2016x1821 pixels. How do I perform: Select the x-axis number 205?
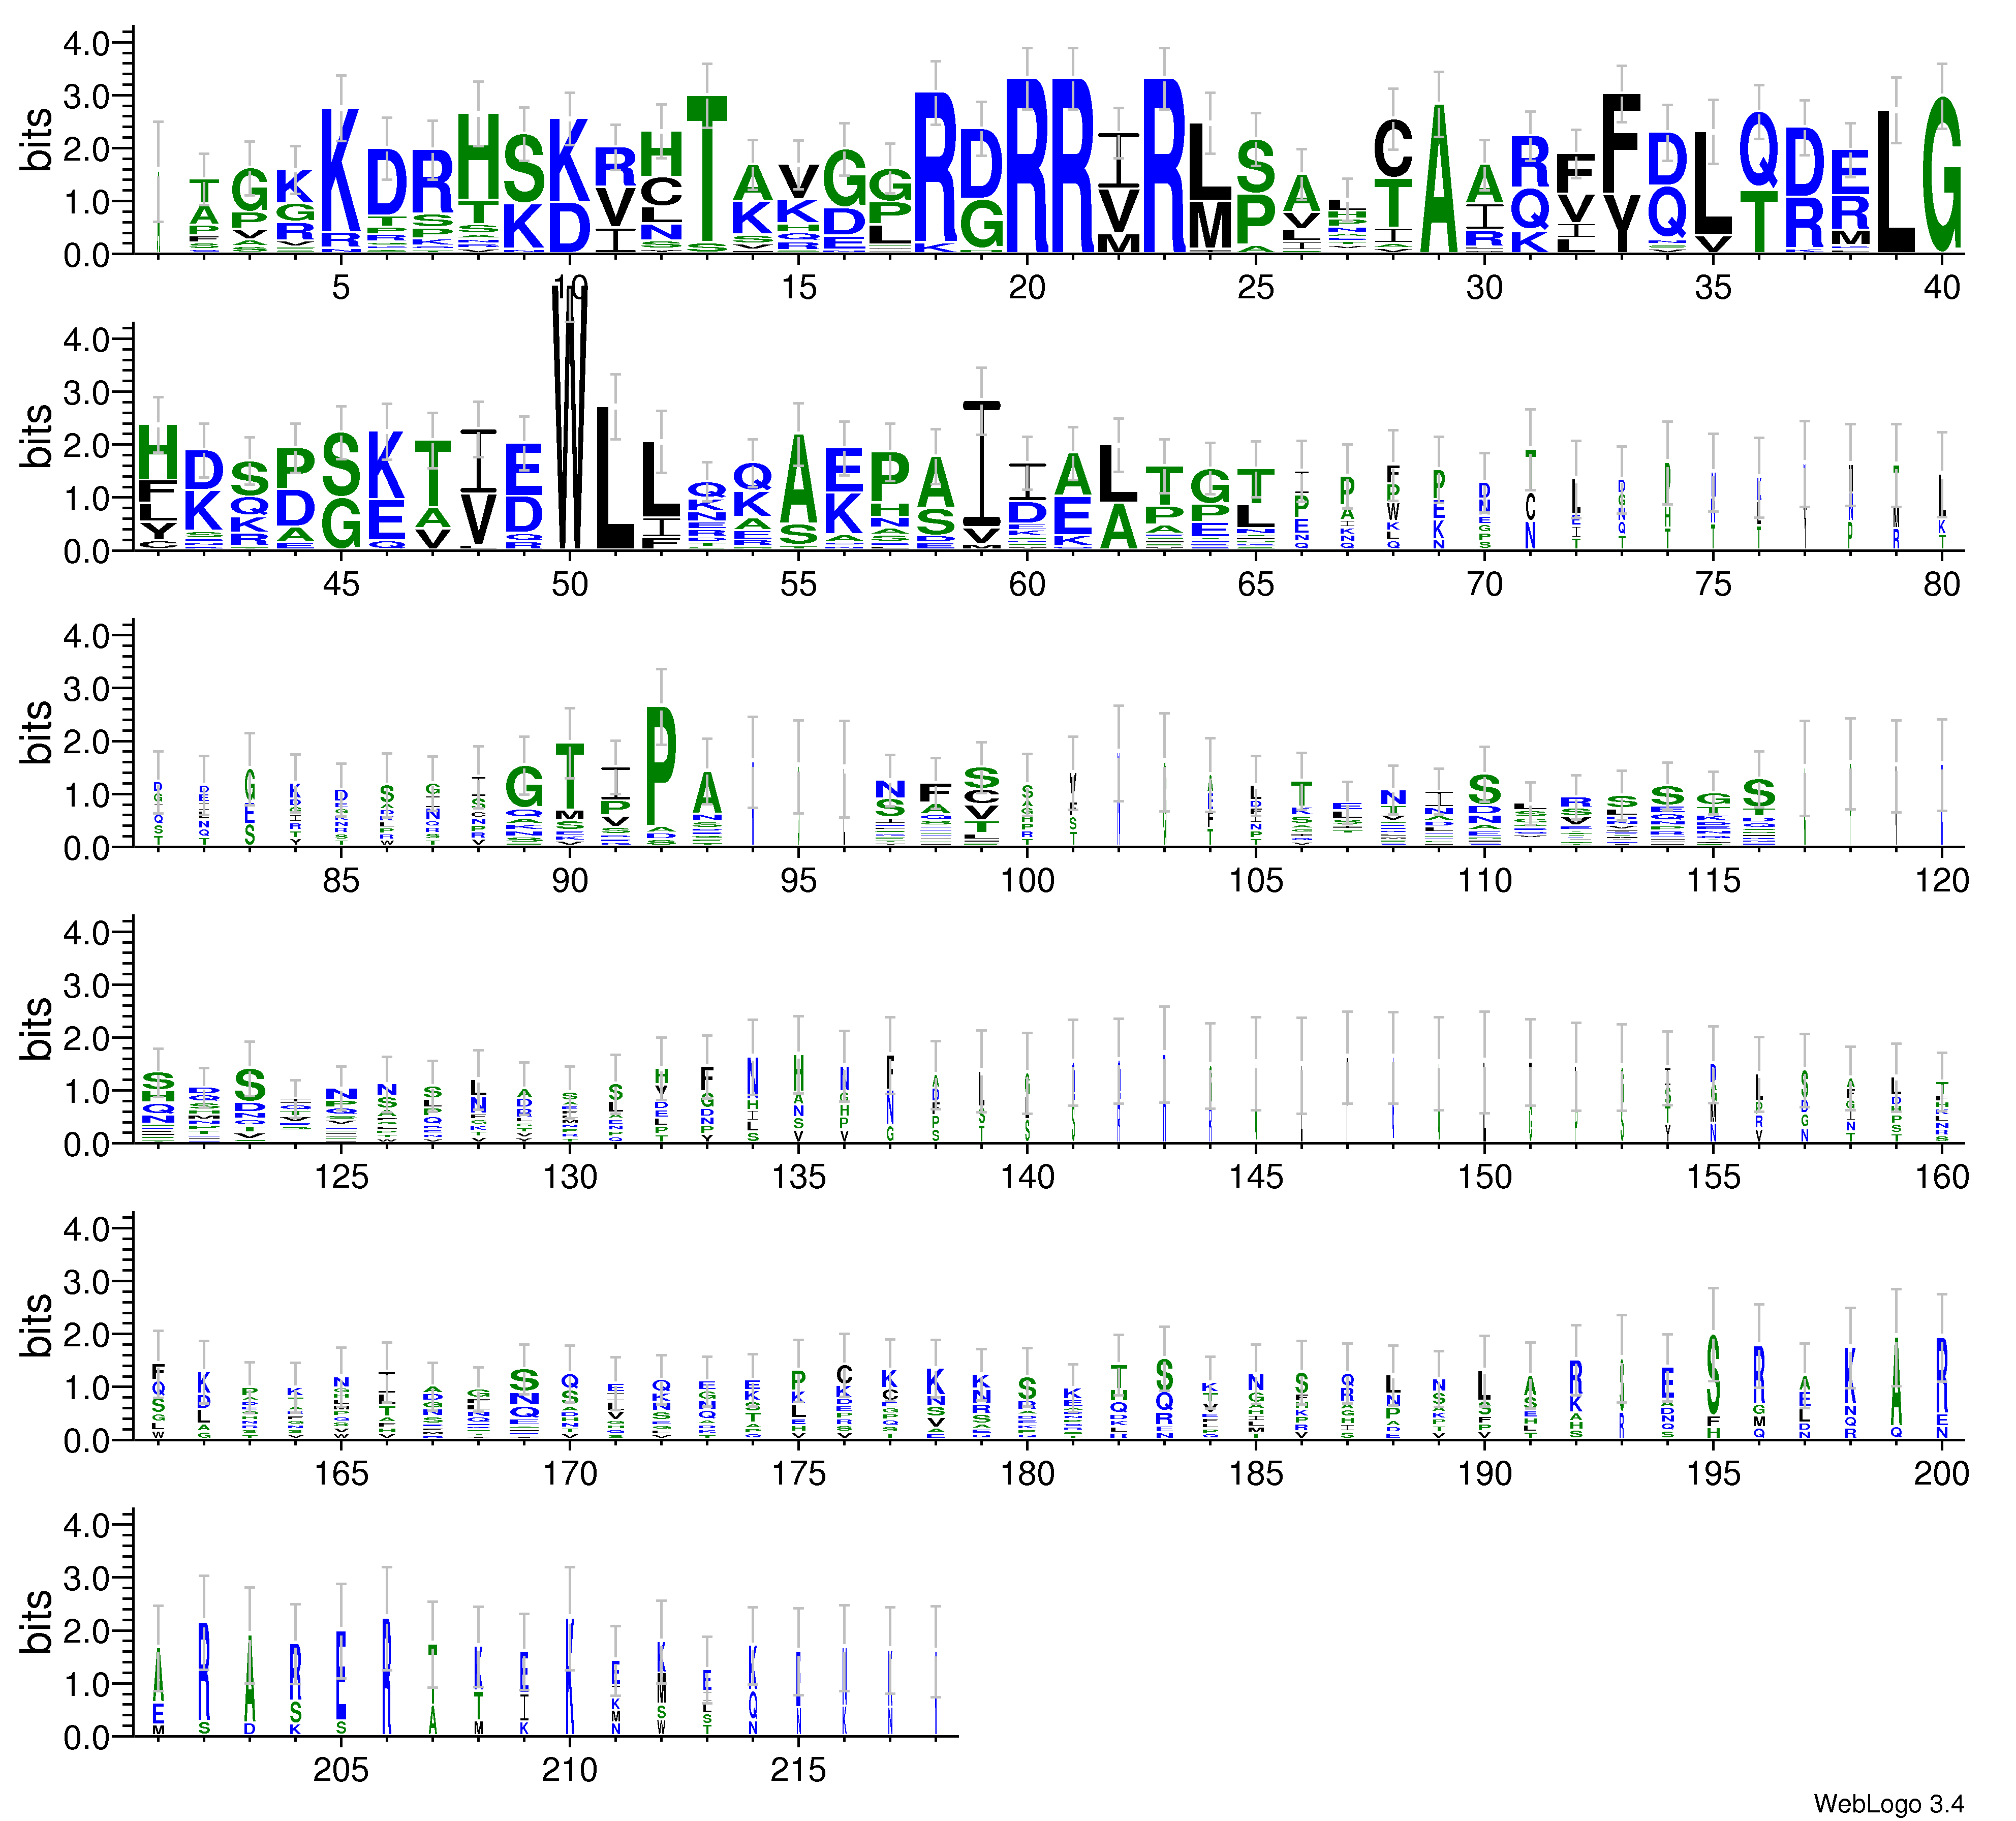(341, 1770)
